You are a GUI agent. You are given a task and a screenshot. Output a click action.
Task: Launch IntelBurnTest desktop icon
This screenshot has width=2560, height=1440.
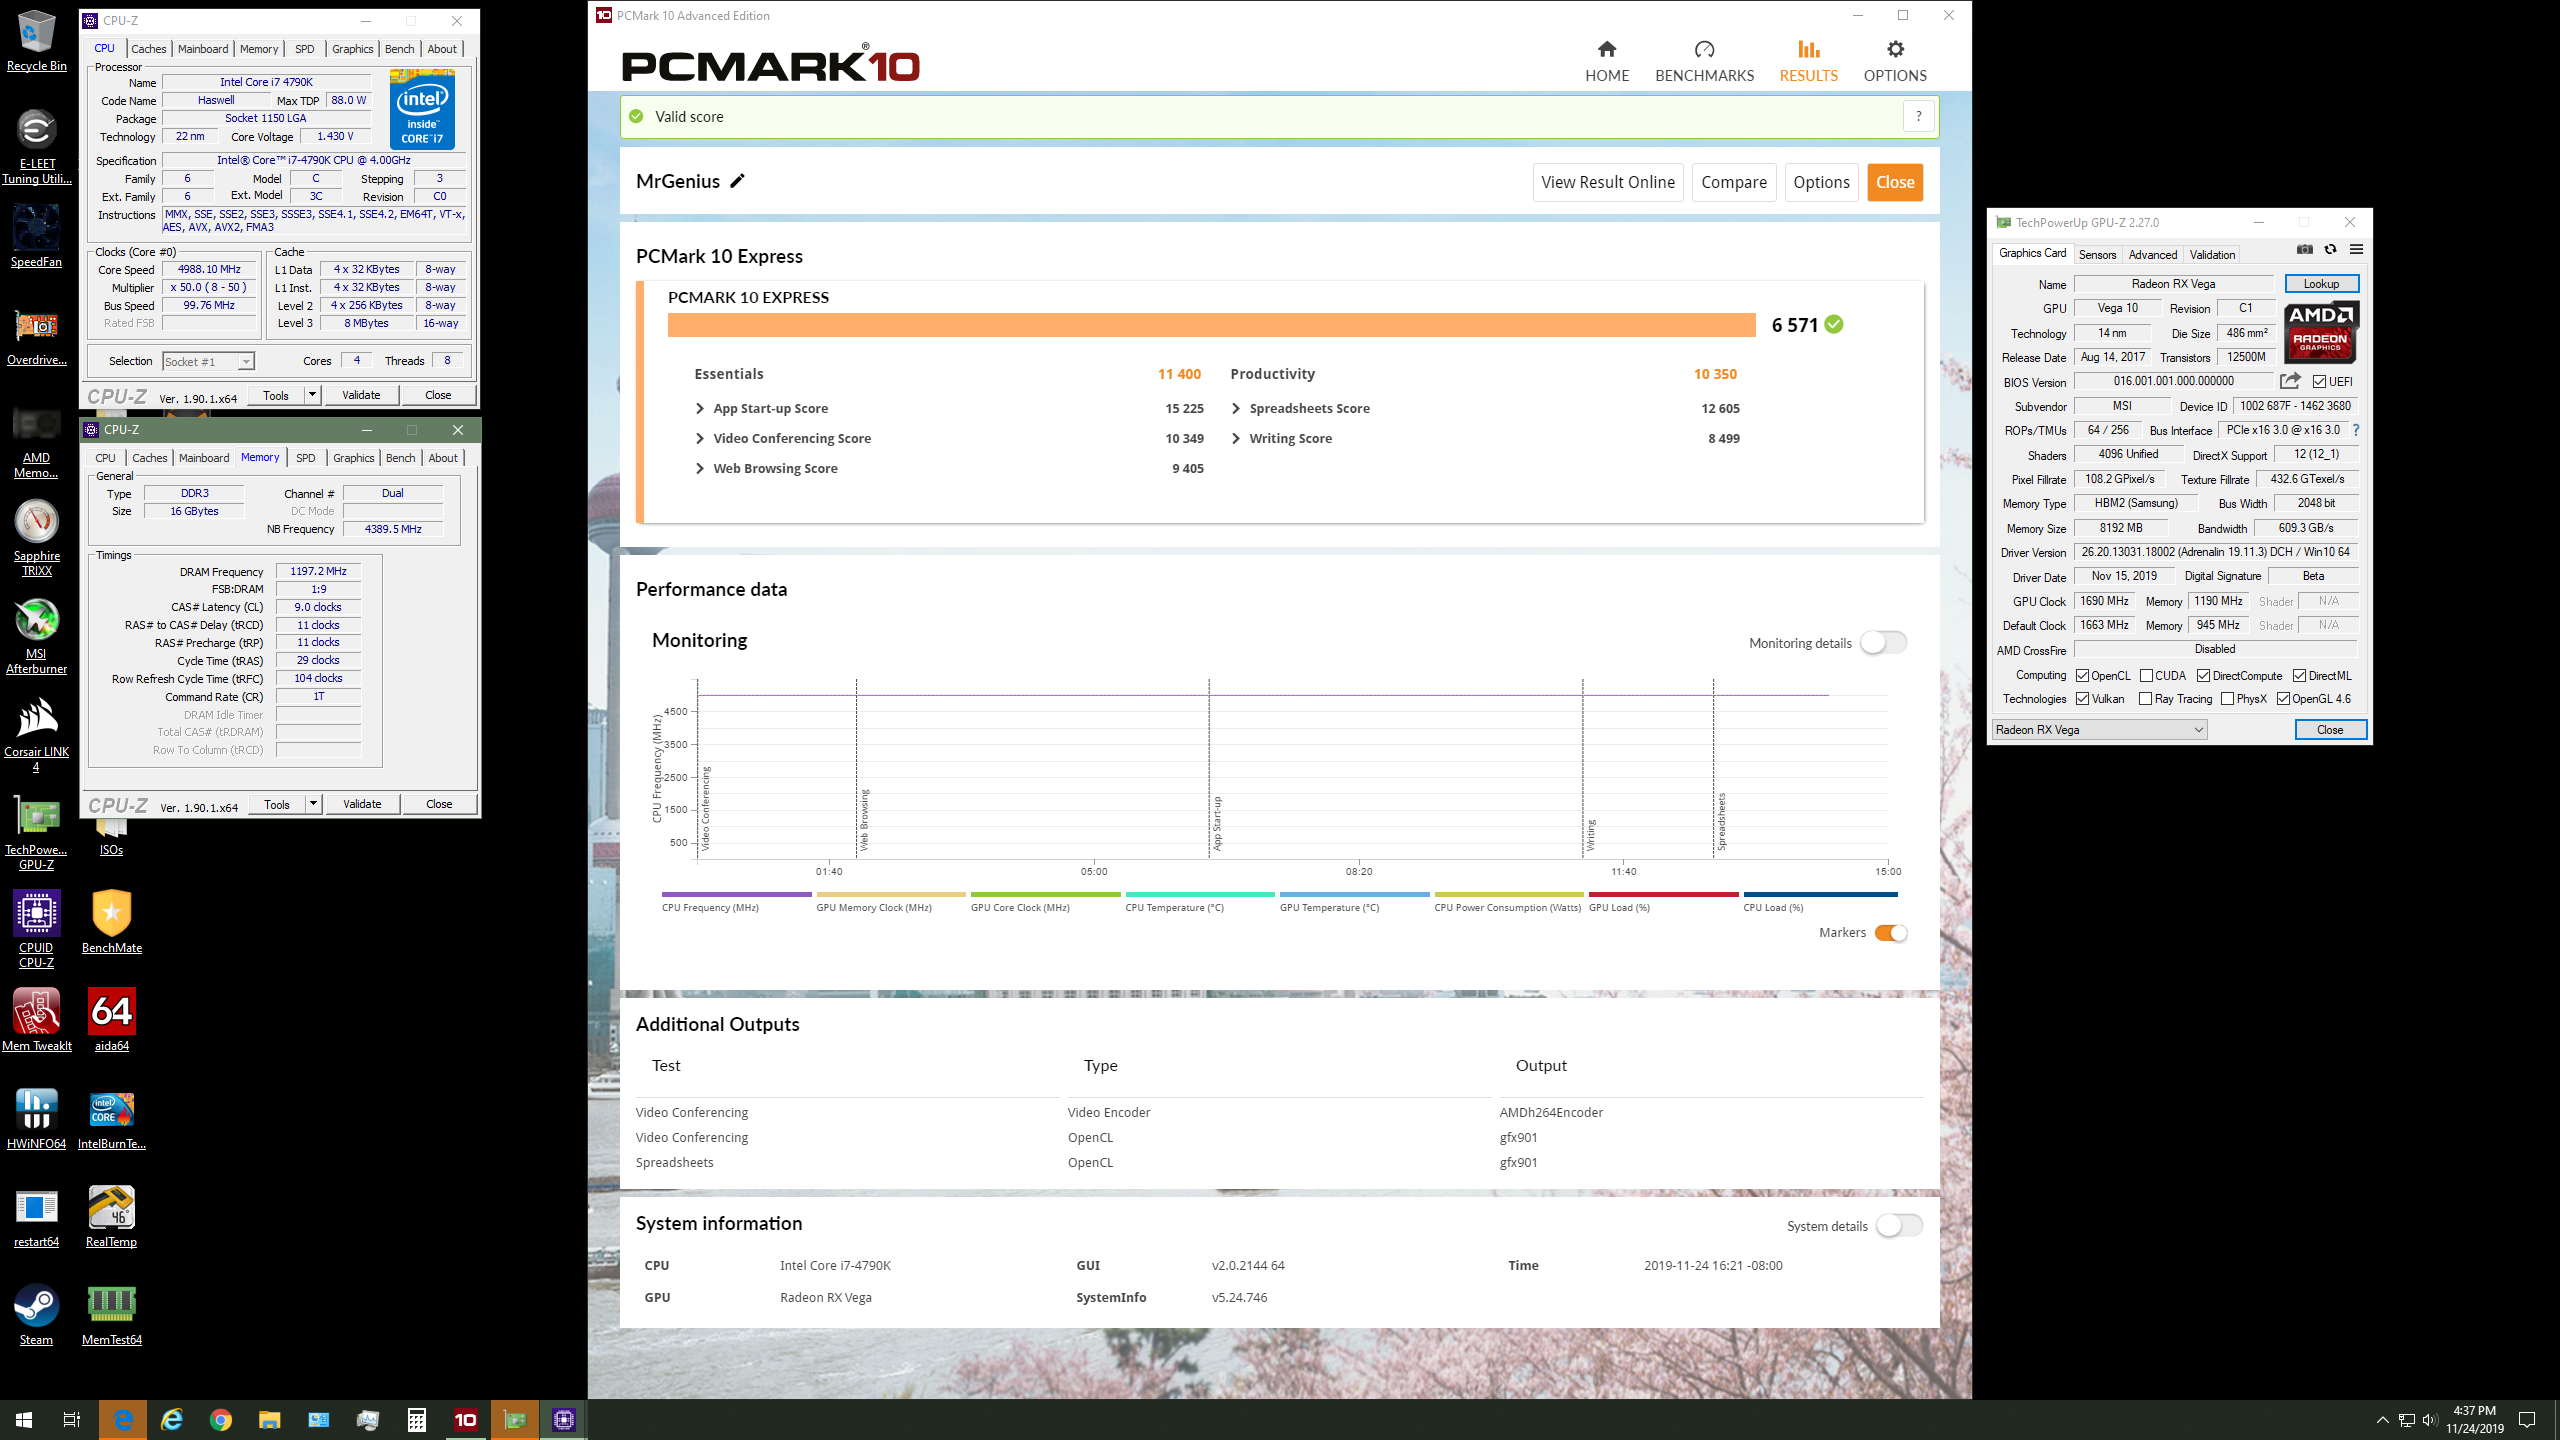[111, 1117]
